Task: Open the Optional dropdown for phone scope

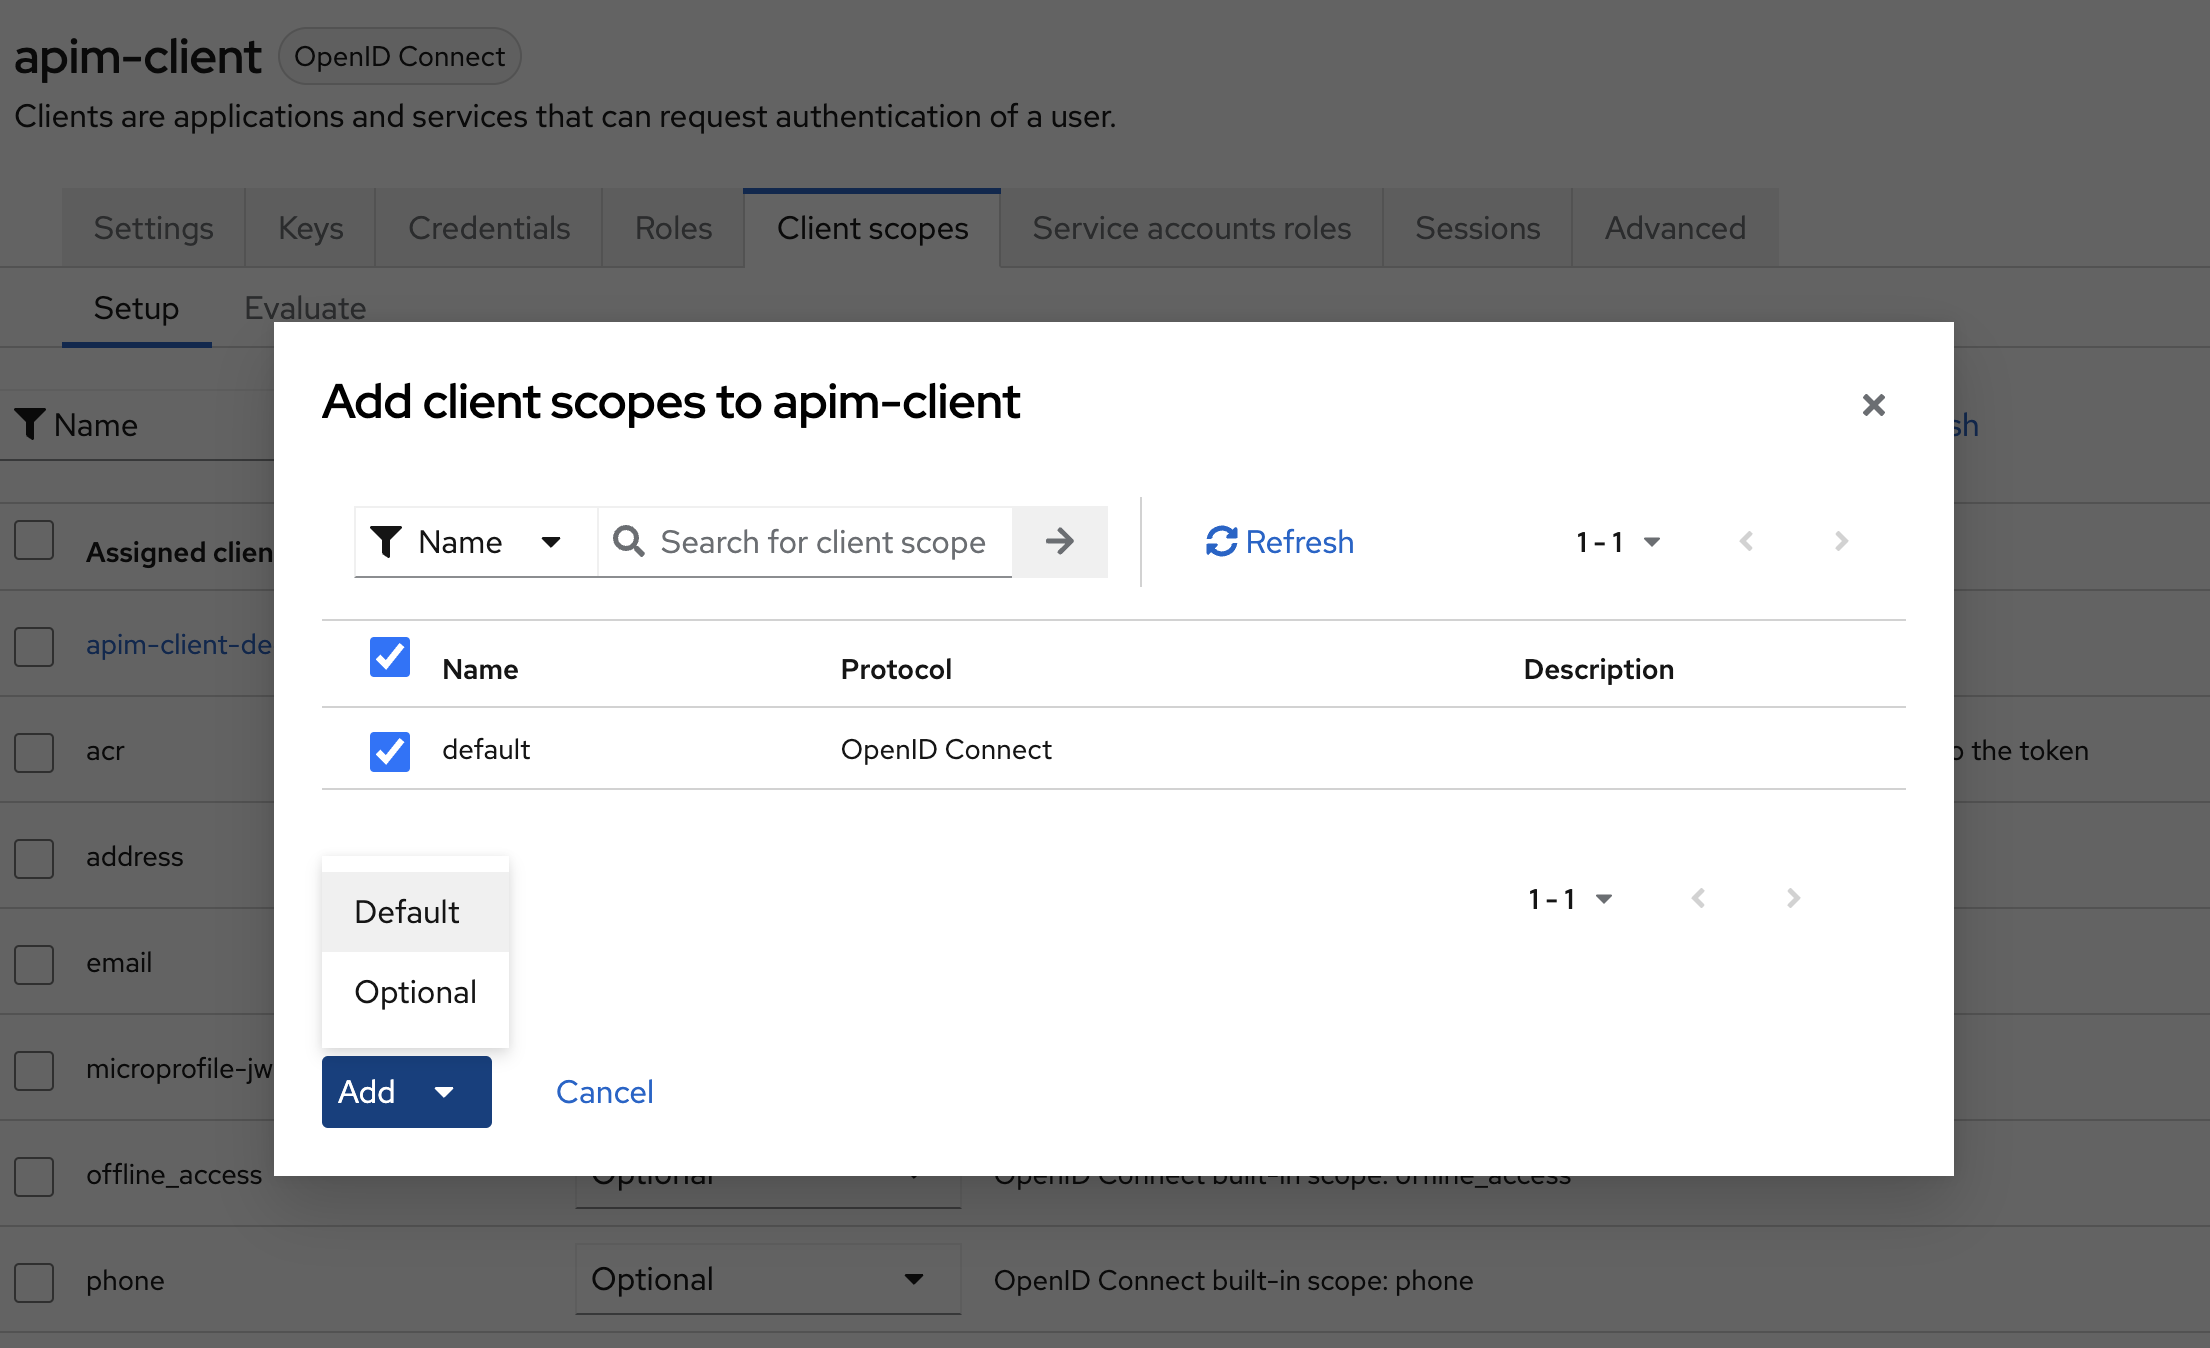Action: 766,1280
